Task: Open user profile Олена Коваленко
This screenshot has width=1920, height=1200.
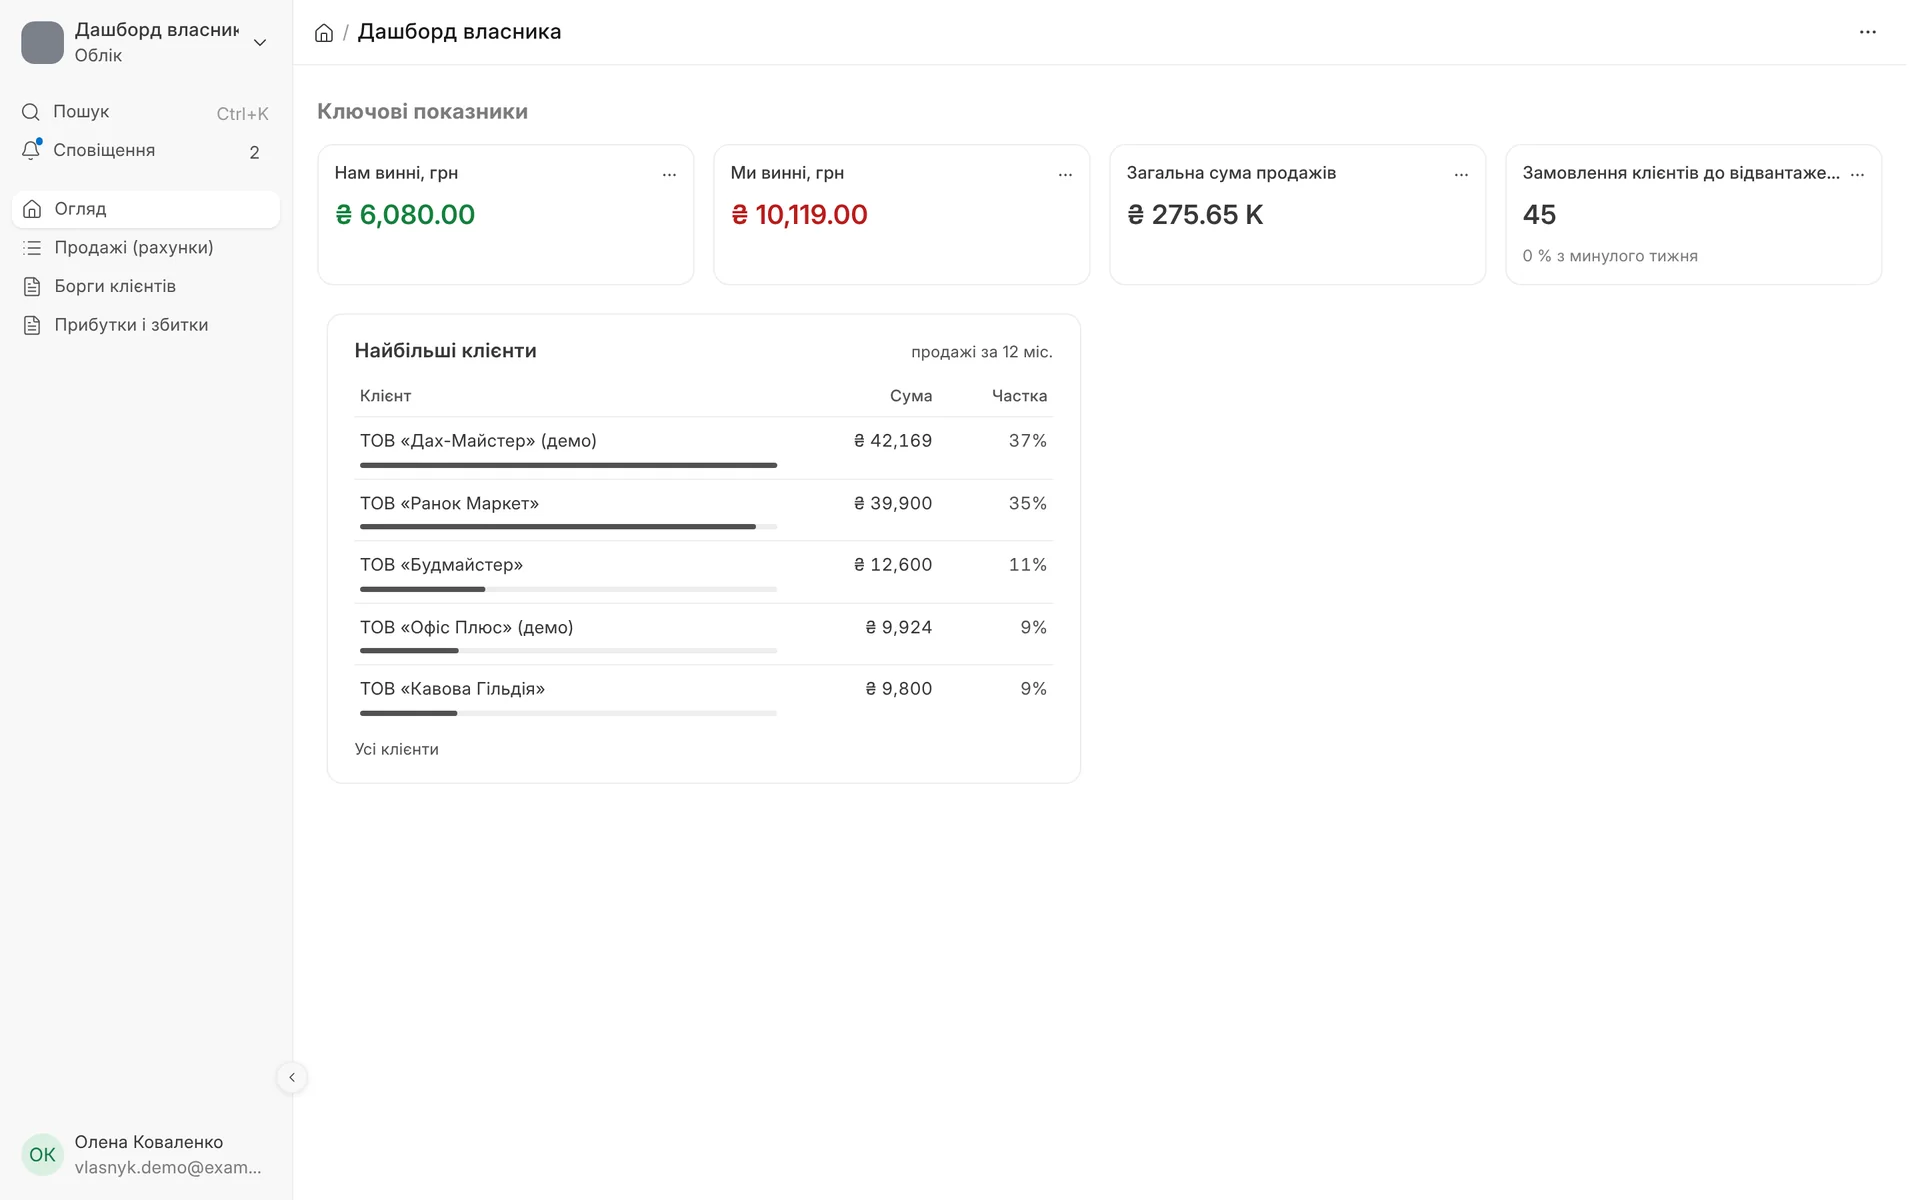Action: click(146, 1154)
